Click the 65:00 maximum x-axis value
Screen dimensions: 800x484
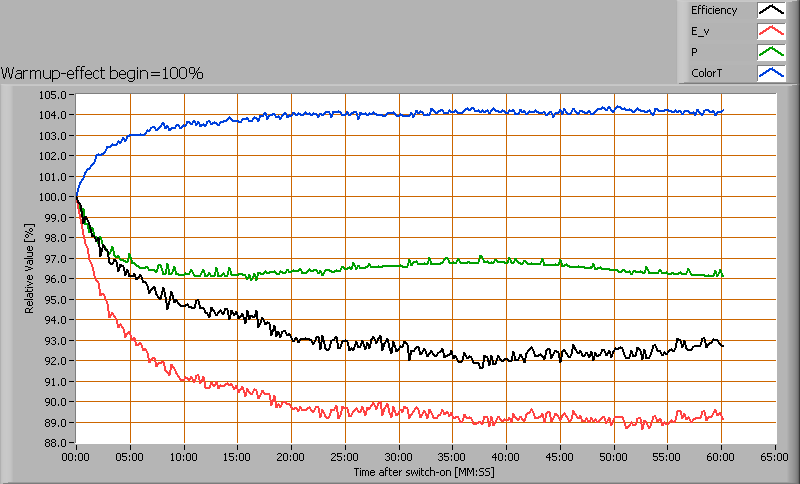[x=774, y=455]
